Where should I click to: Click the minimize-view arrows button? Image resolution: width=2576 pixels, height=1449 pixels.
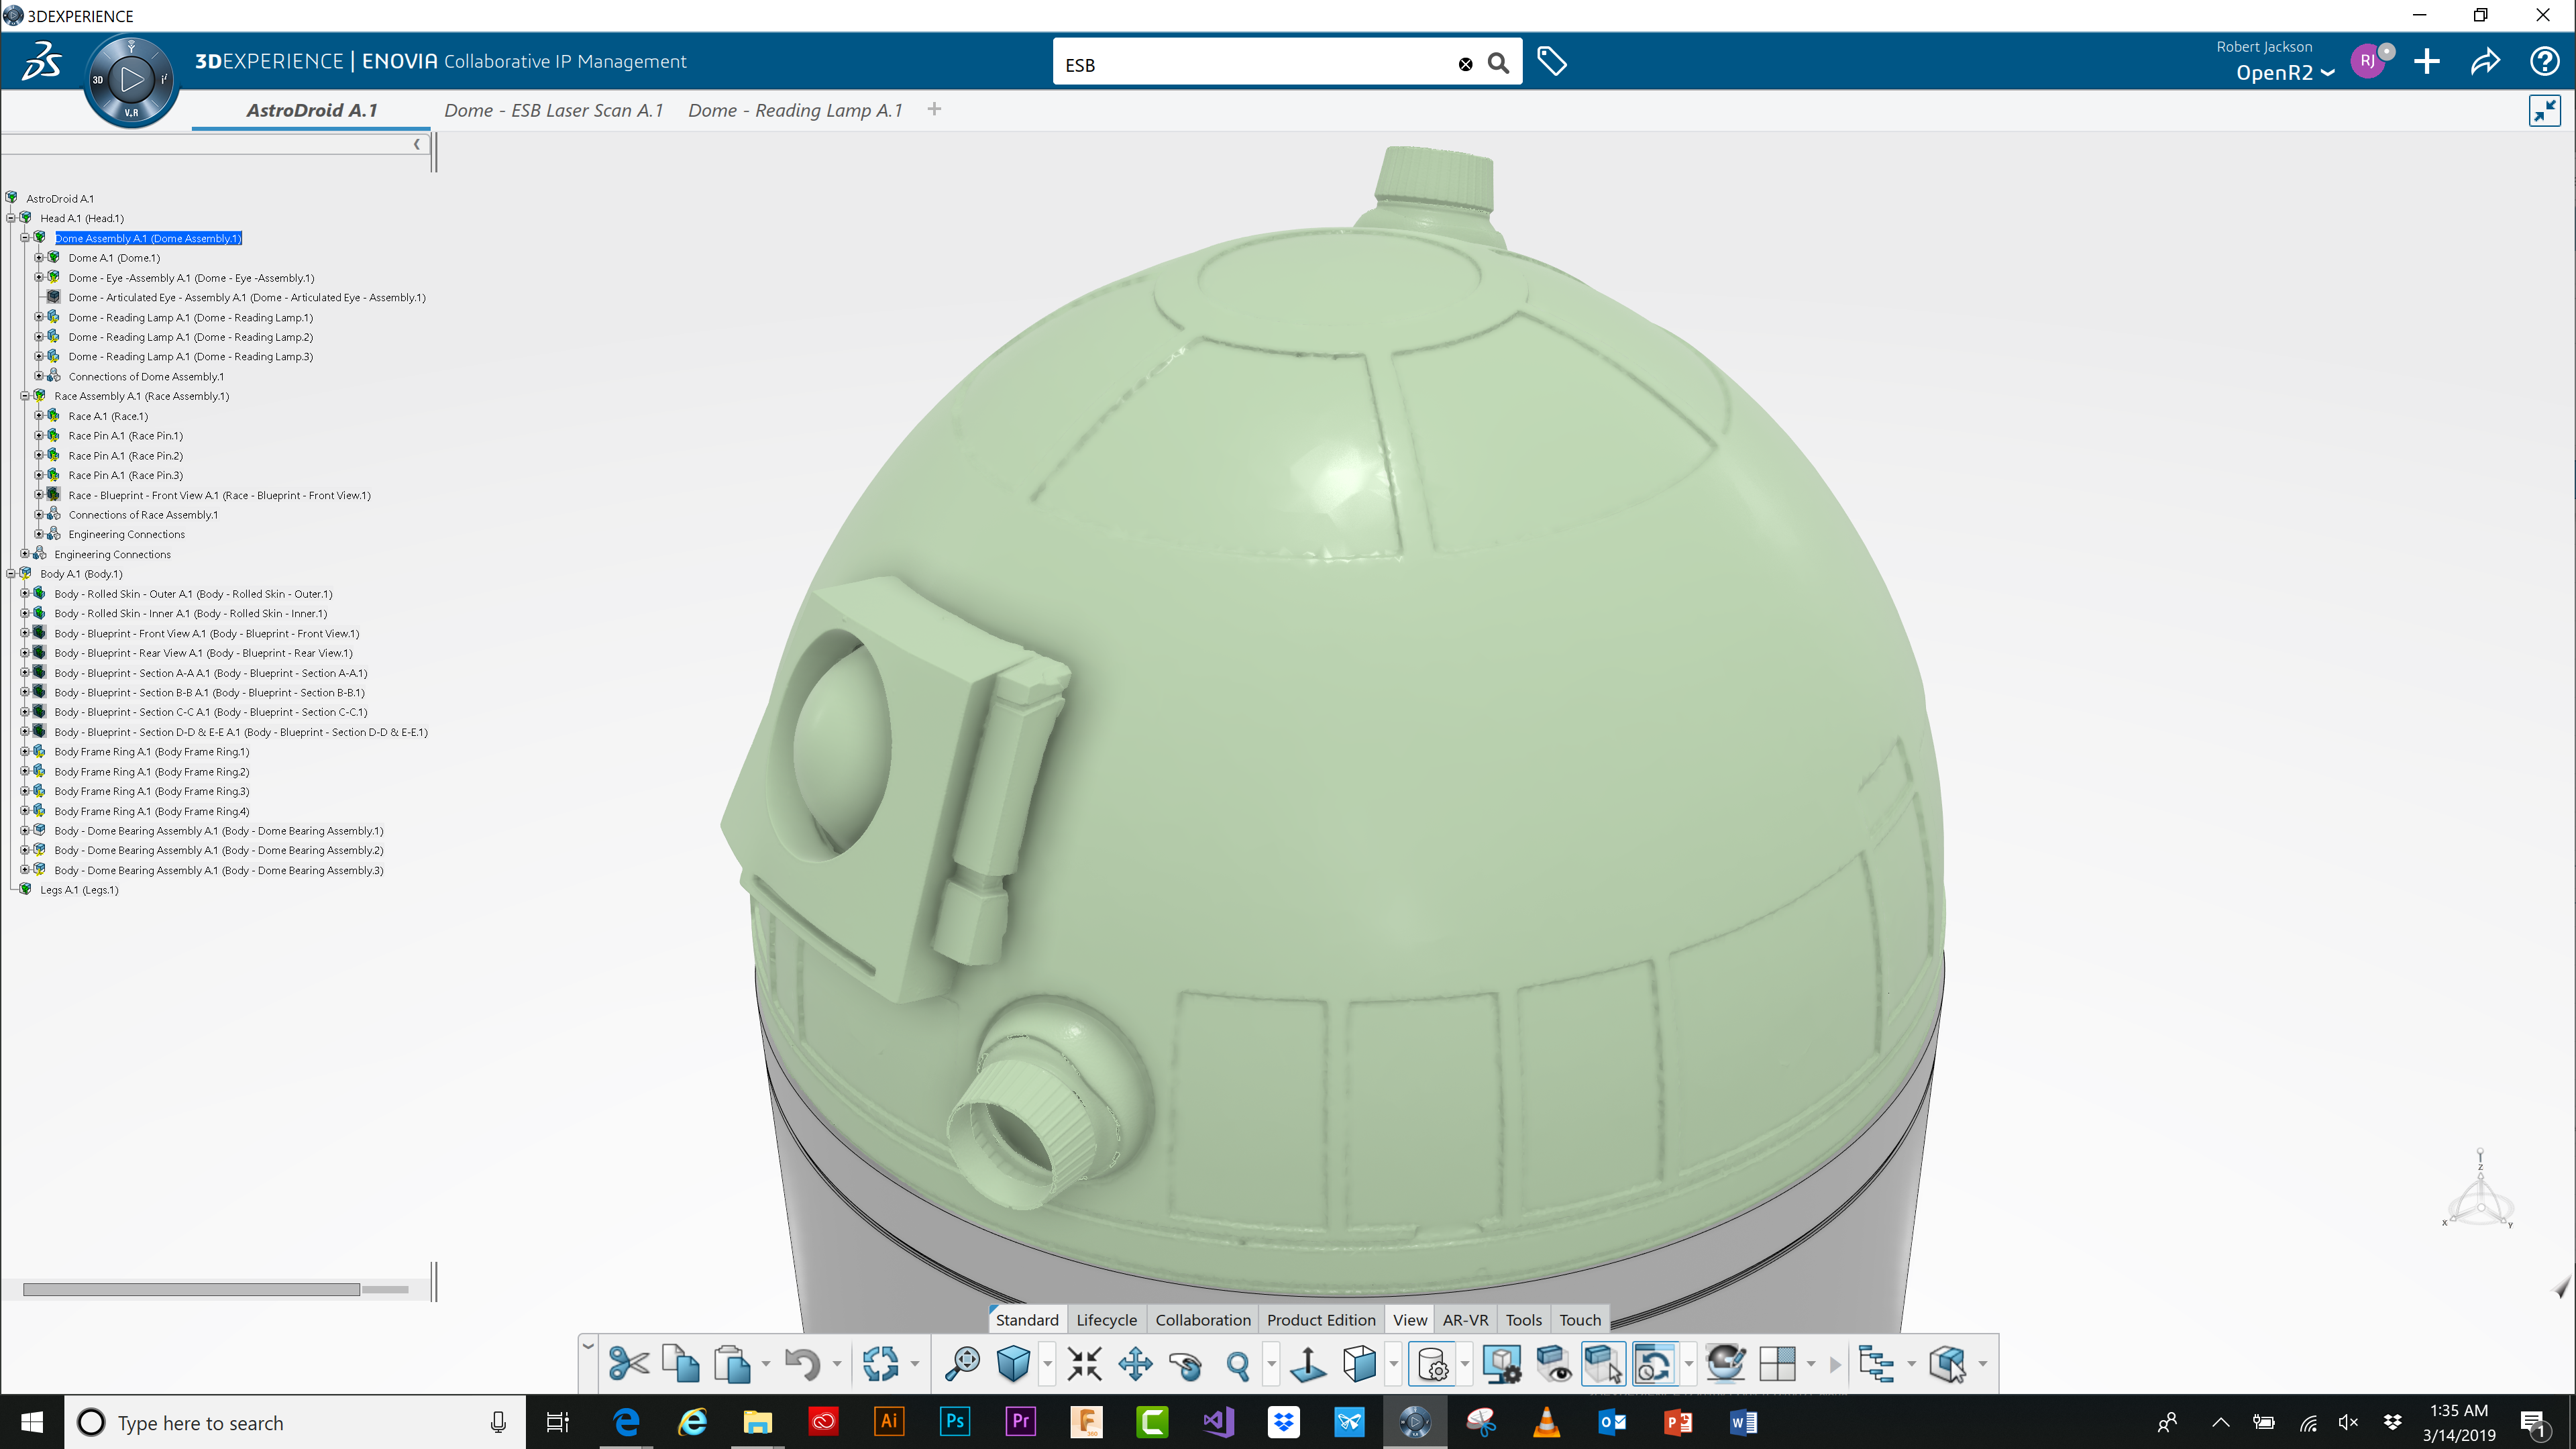(x=2545, y=110)
